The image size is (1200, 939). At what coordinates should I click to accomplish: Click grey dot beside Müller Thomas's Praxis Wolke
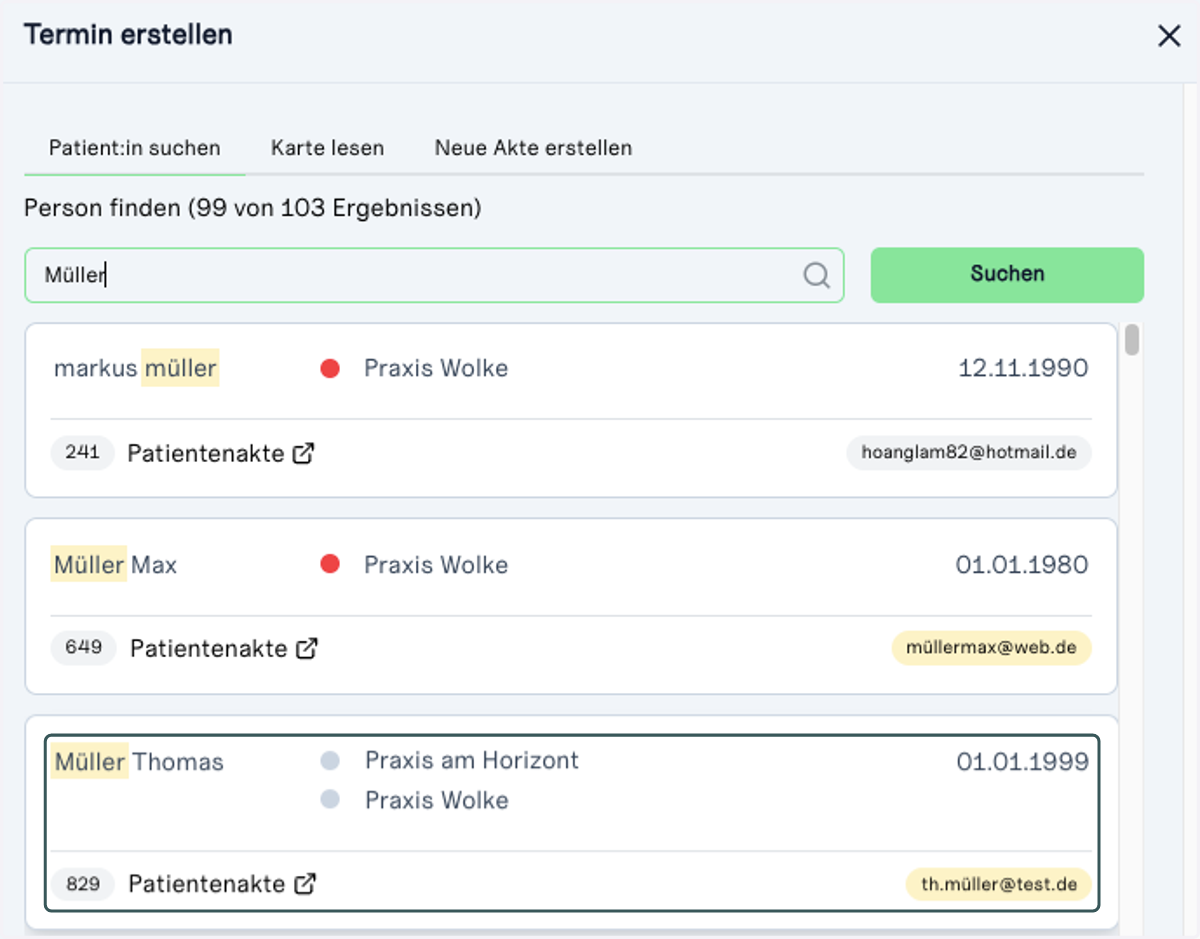(330, 800)
